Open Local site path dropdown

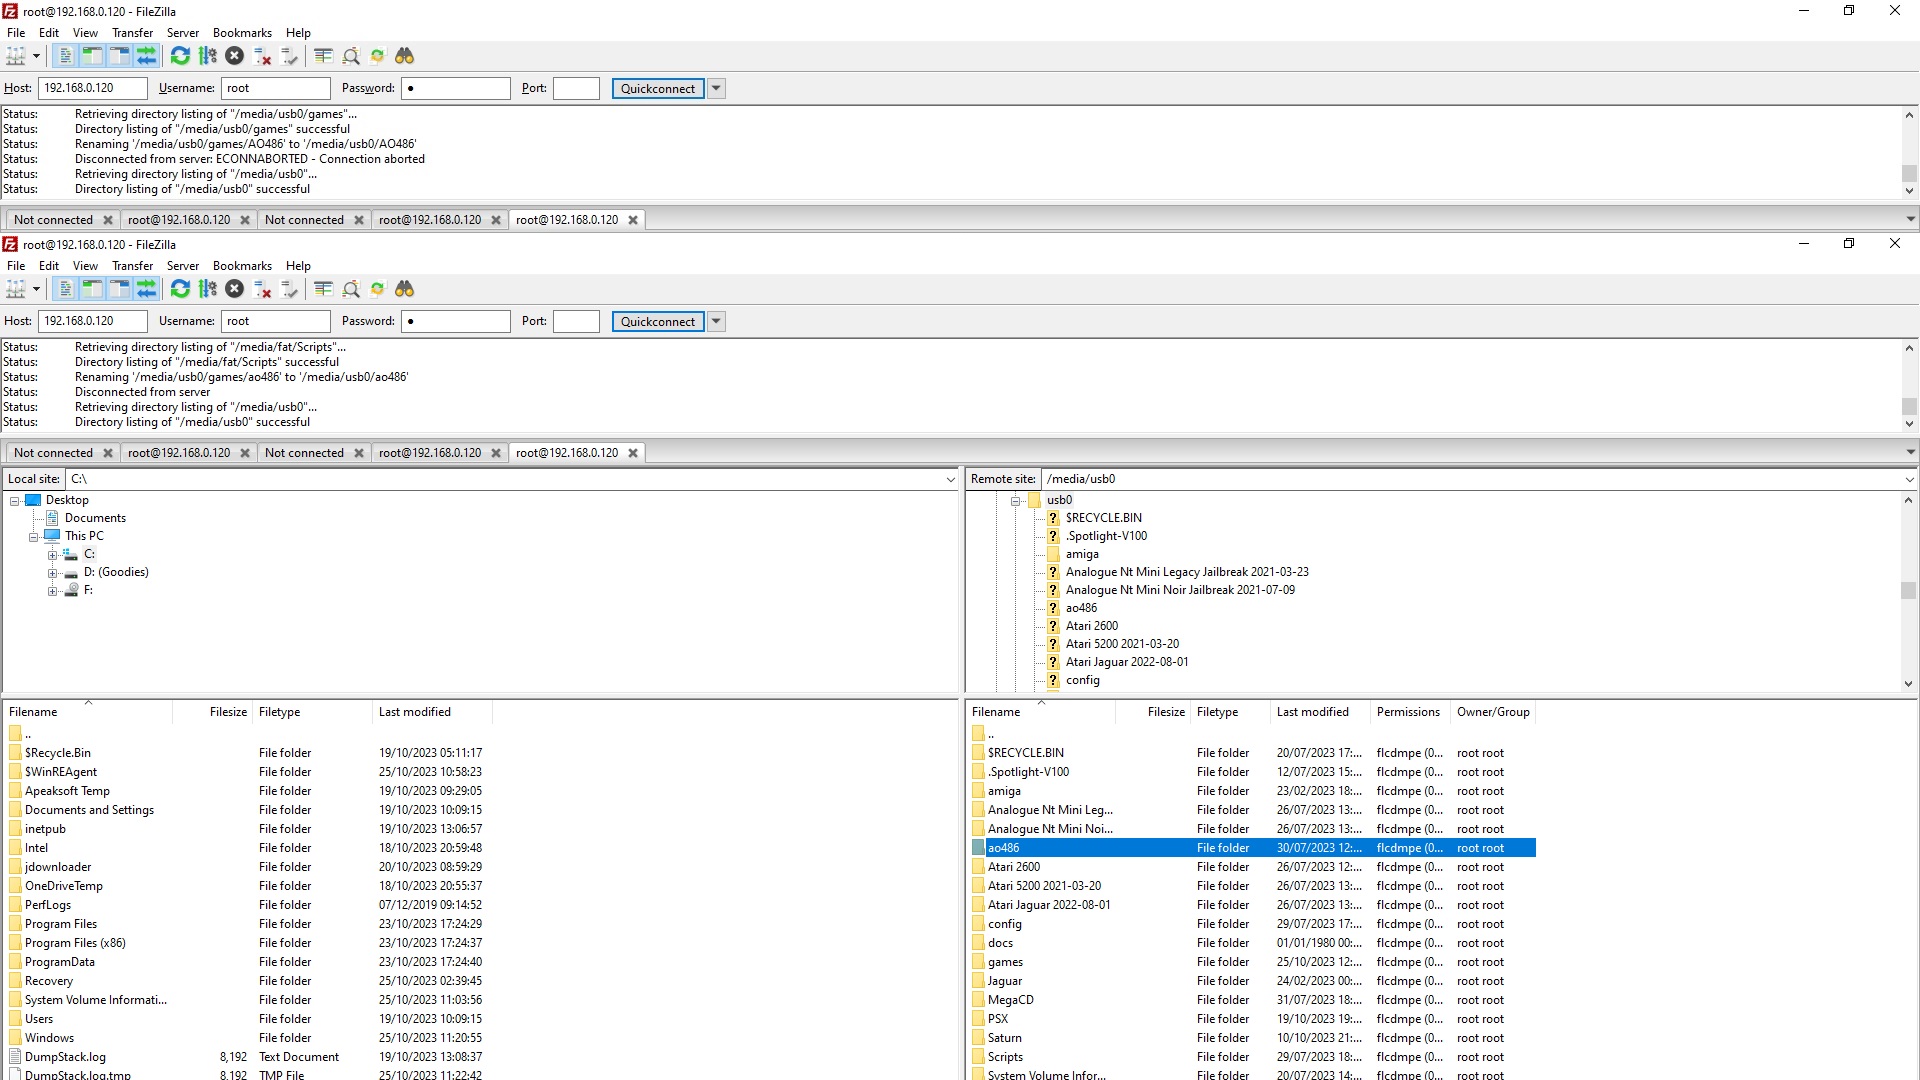tap(950, 480)
